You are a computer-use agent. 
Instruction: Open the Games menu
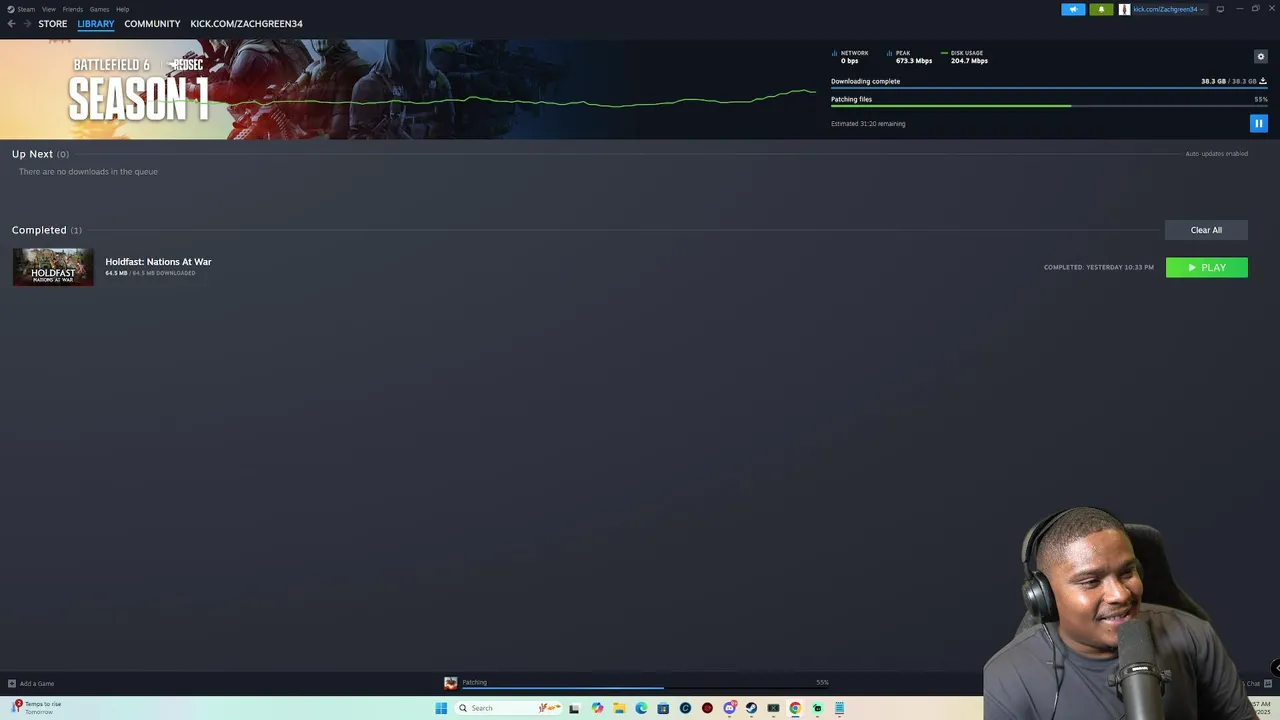click(x=99, y=9)
